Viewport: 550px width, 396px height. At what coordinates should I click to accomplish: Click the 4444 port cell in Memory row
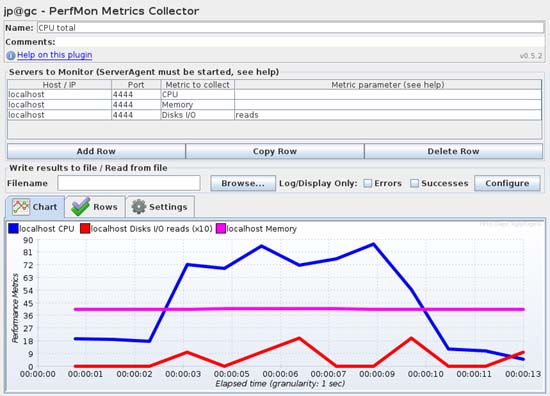136,105
